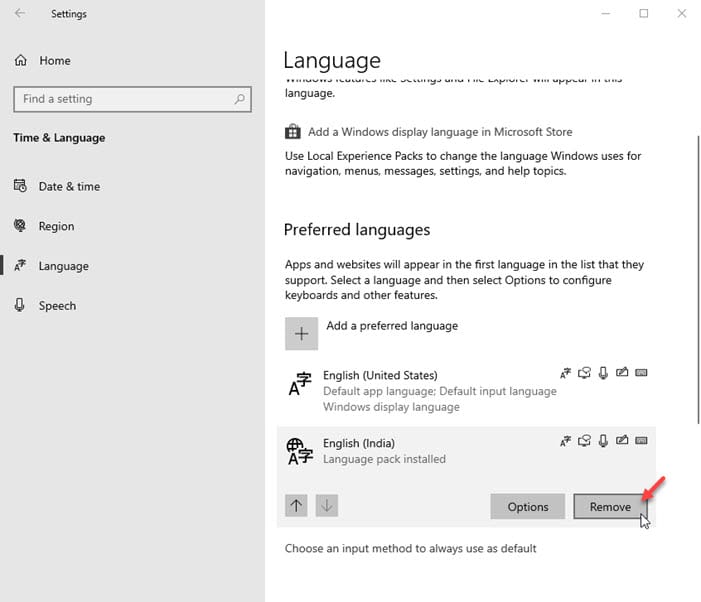701x602 pixels.
Task: Select Language in the sidebar
Action: (x=63, y=266)
